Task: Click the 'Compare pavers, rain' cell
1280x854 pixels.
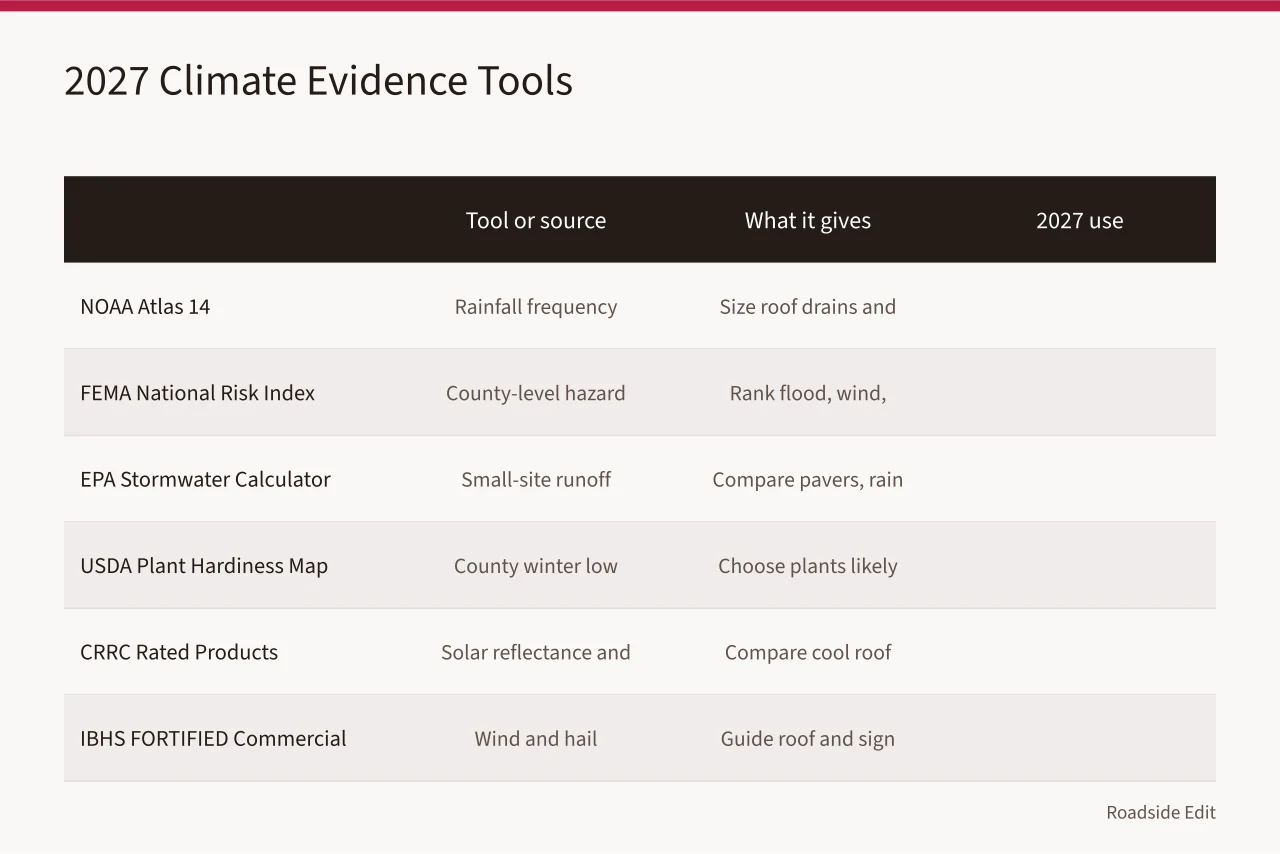Action: point(808,480)
